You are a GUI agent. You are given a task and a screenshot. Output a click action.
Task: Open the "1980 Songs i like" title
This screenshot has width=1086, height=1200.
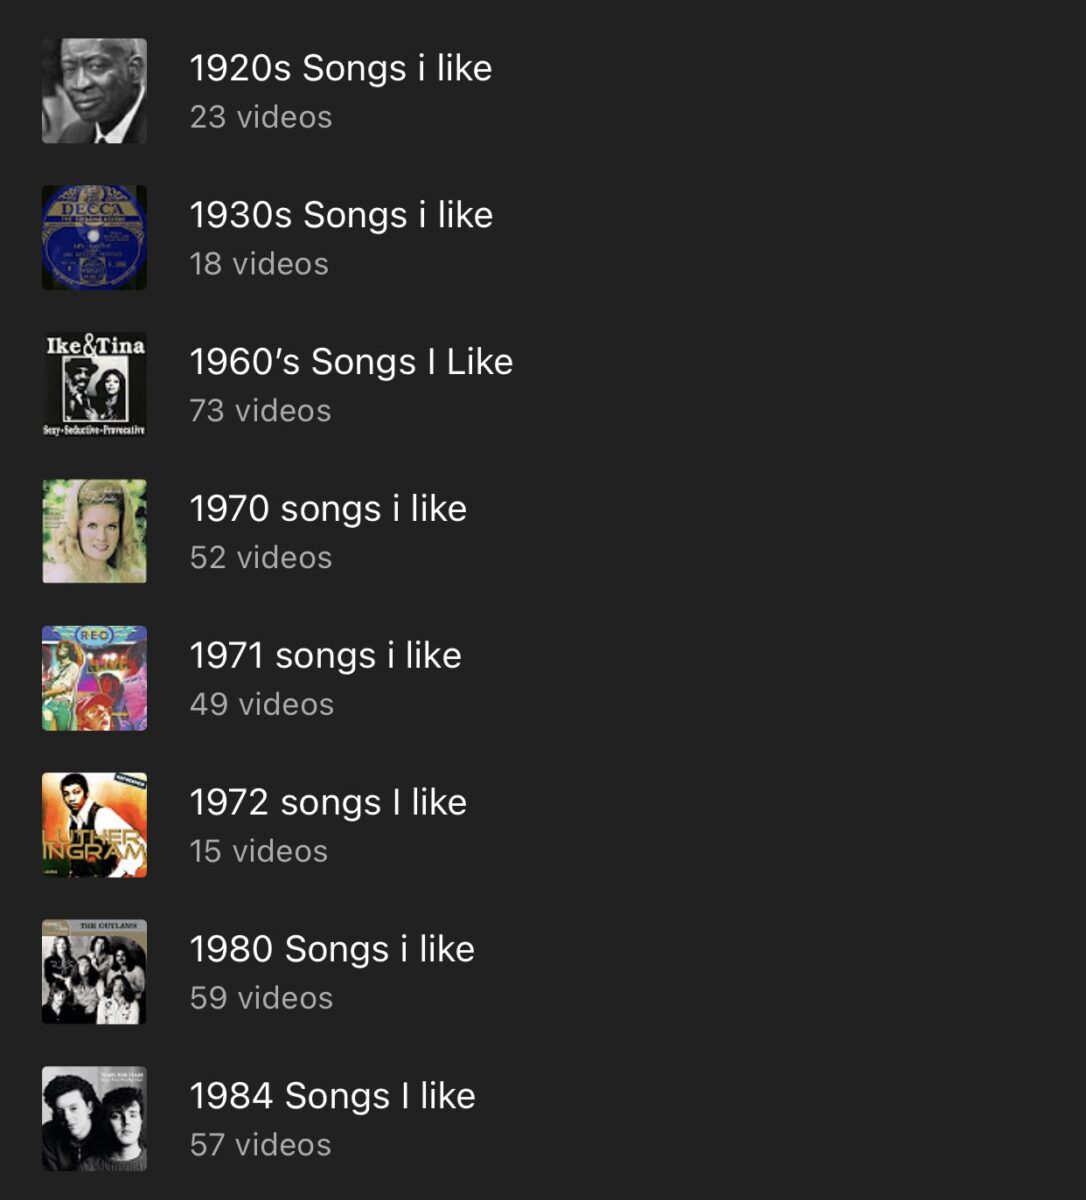[x=332, y=949]
